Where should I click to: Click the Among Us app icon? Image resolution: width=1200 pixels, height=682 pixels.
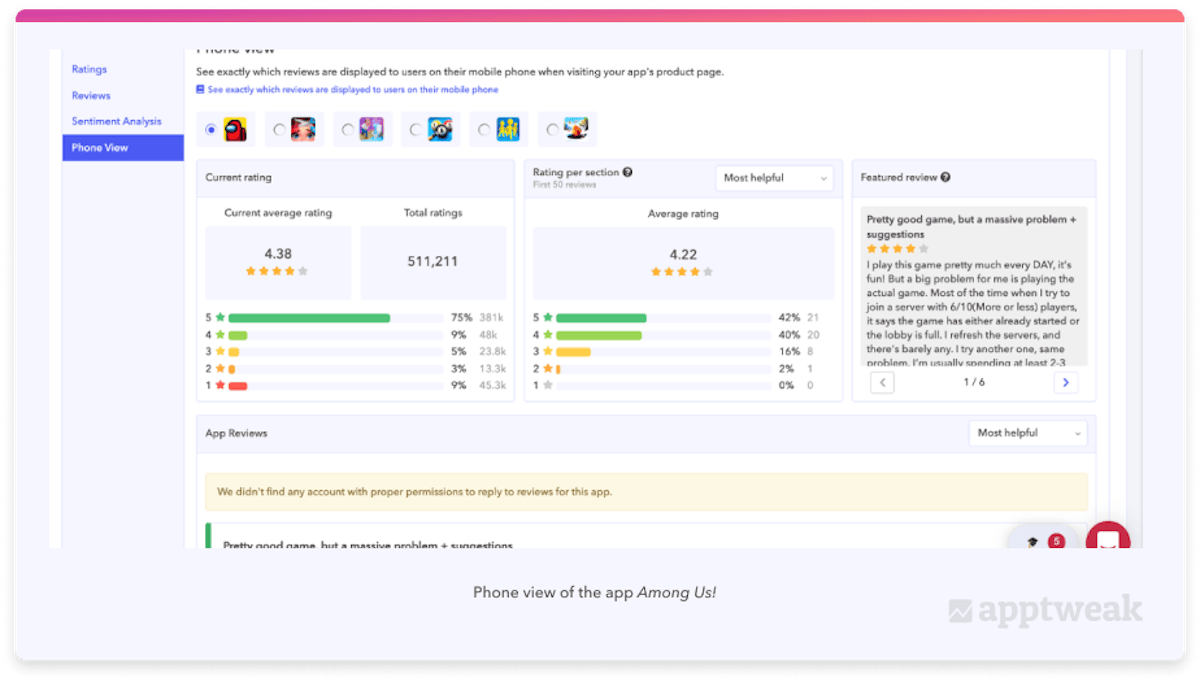pos(235,129)
